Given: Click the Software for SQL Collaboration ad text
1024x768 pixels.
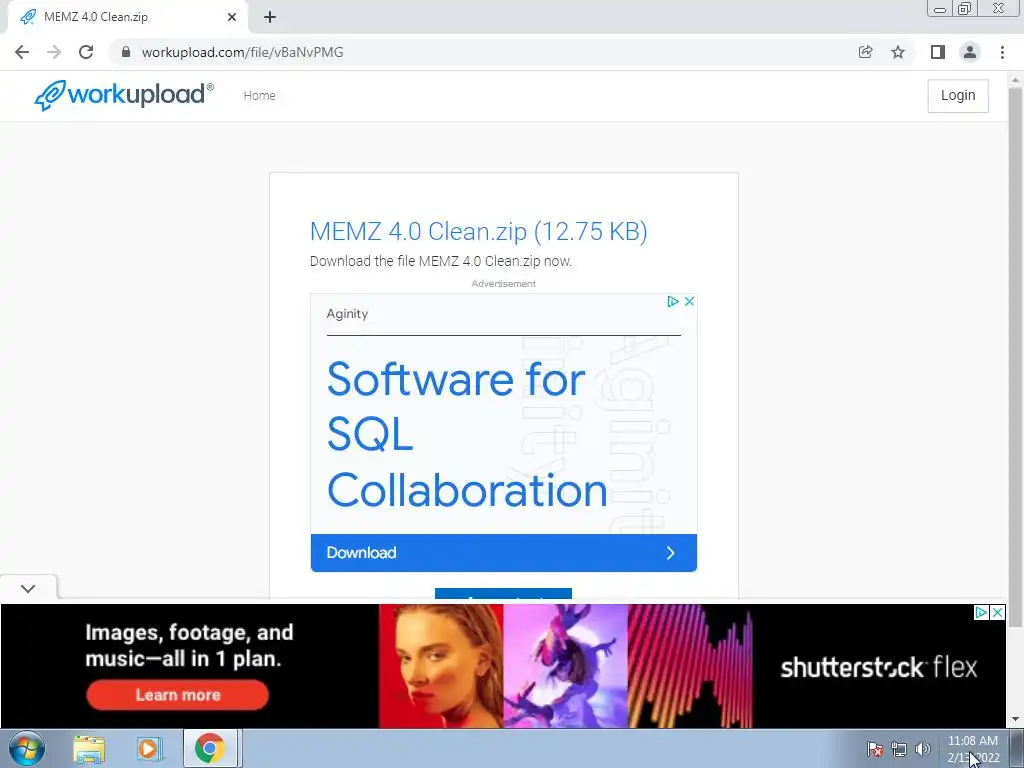Looking at the screenshot, I should (x=467, y=434).
